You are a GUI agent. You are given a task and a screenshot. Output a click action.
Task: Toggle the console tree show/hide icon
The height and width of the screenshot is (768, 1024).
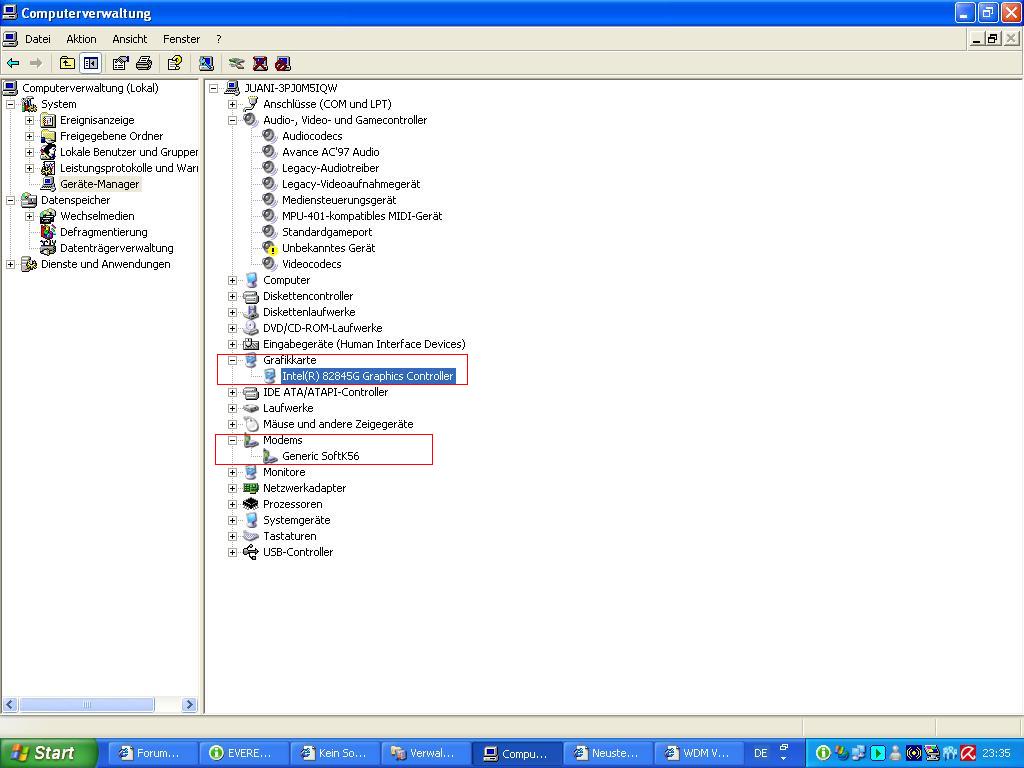coord(91,63)
